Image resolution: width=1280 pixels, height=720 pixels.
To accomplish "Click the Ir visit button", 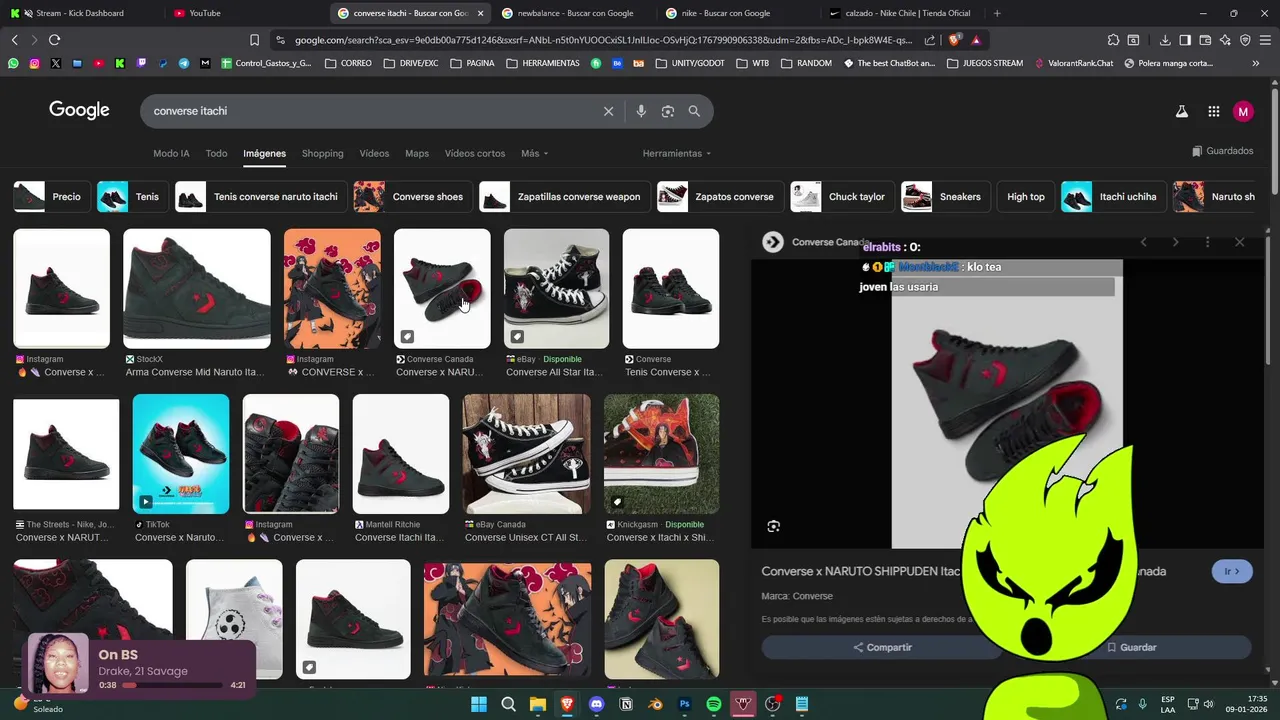I will pos(1232,571).
